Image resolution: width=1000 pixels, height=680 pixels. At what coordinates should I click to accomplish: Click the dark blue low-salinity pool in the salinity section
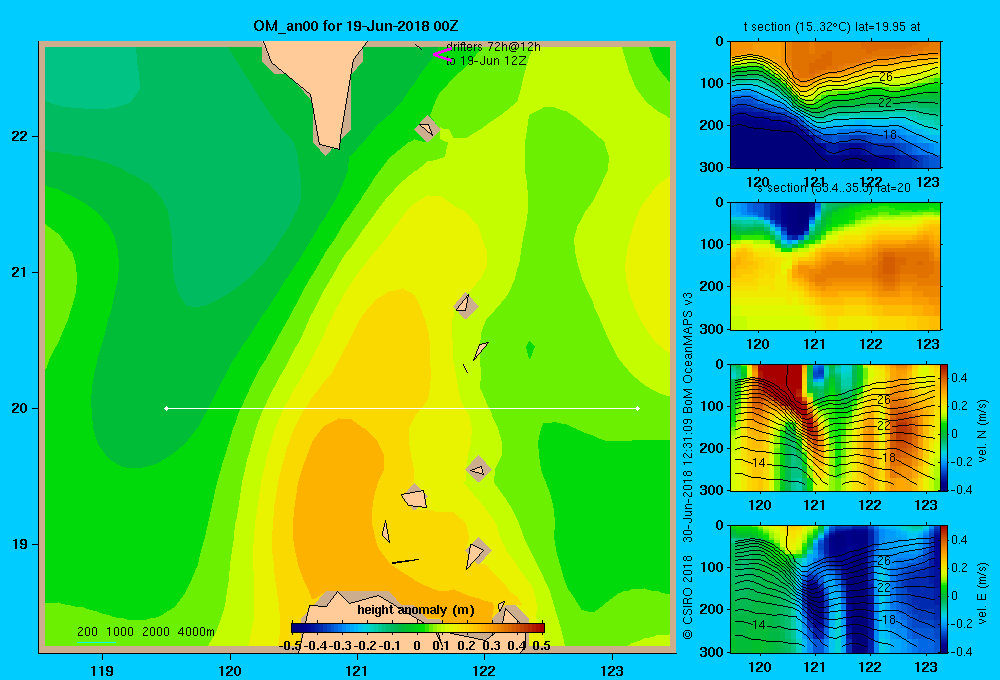coord(793,220)
